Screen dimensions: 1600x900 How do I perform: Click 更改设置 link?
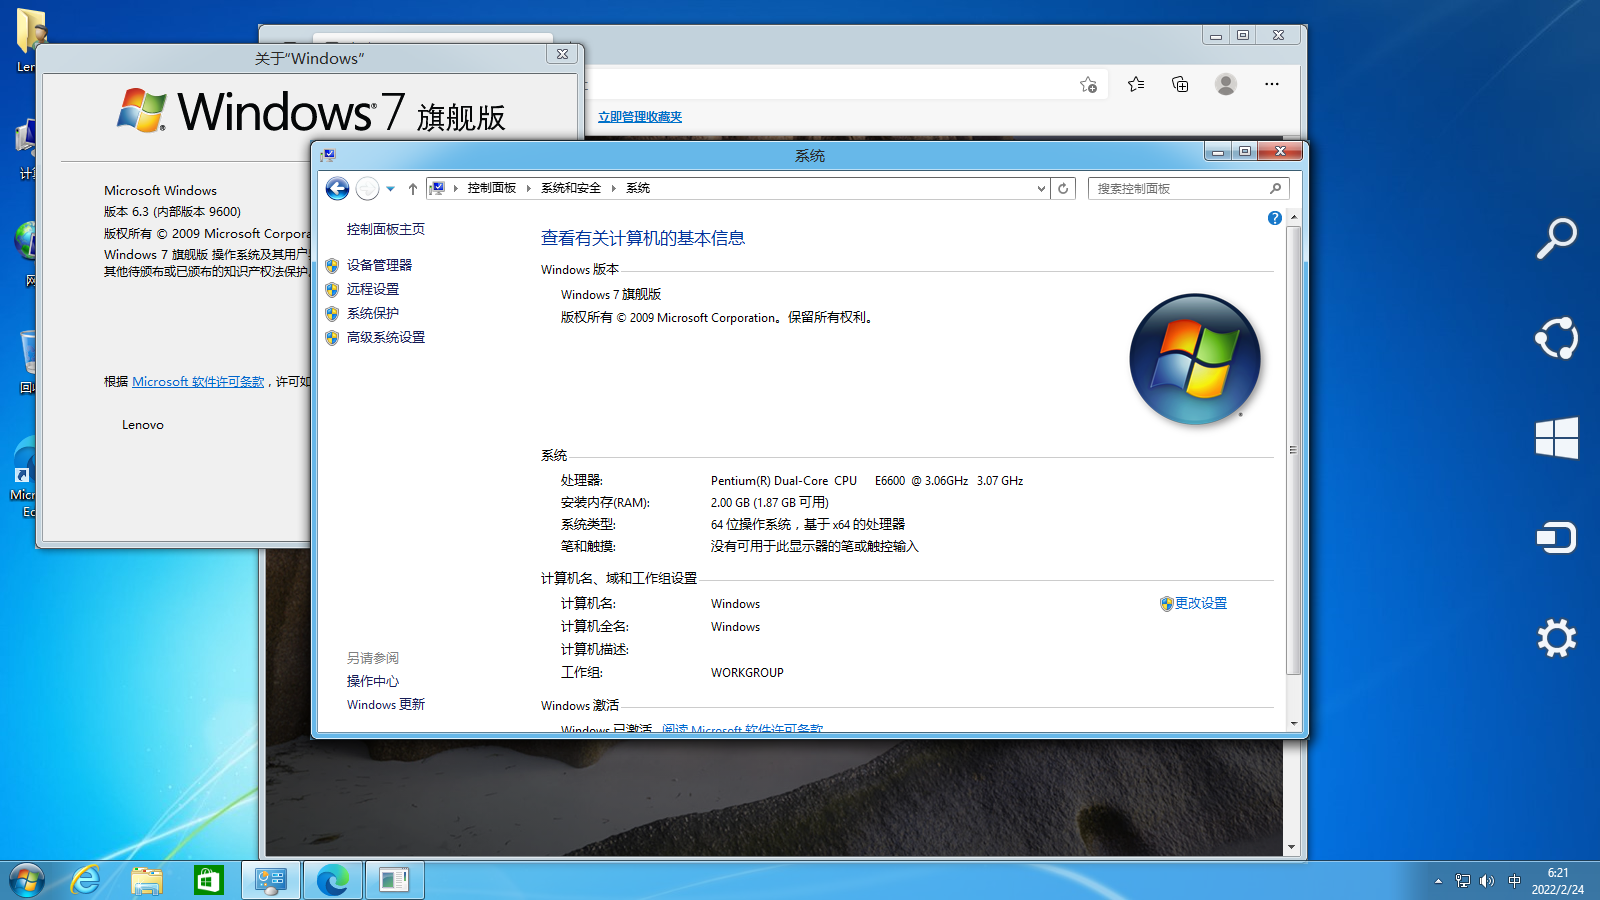pos(1200,603)
